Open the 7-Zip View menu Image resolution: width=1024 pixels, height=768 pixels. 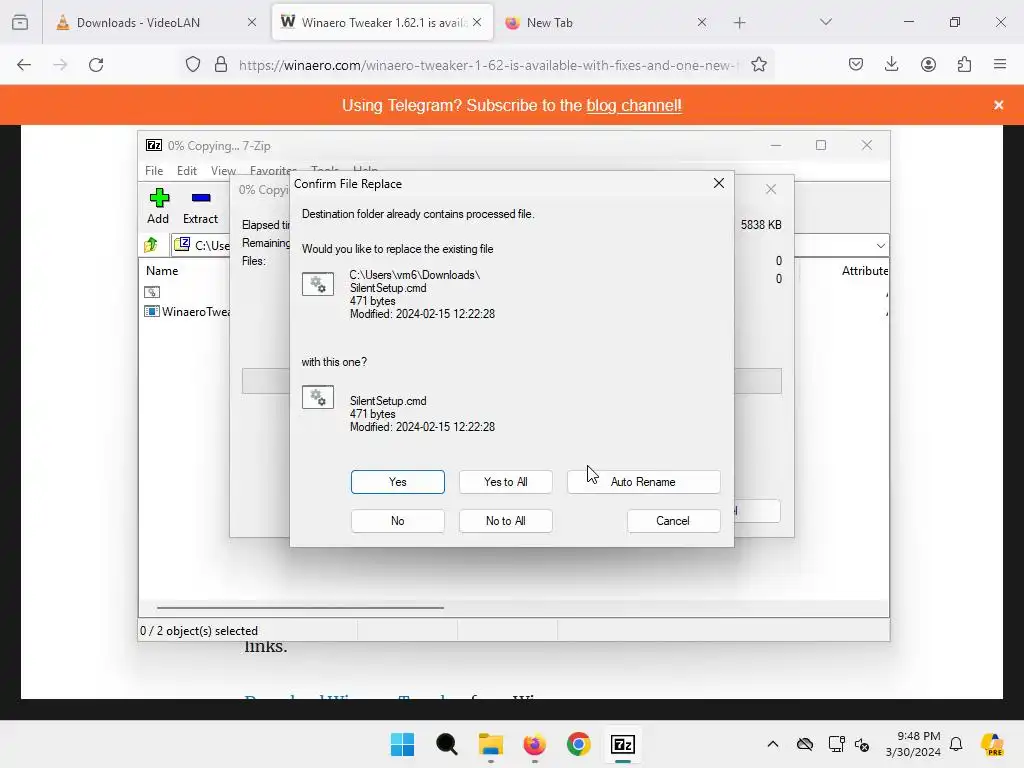point(223,170)
